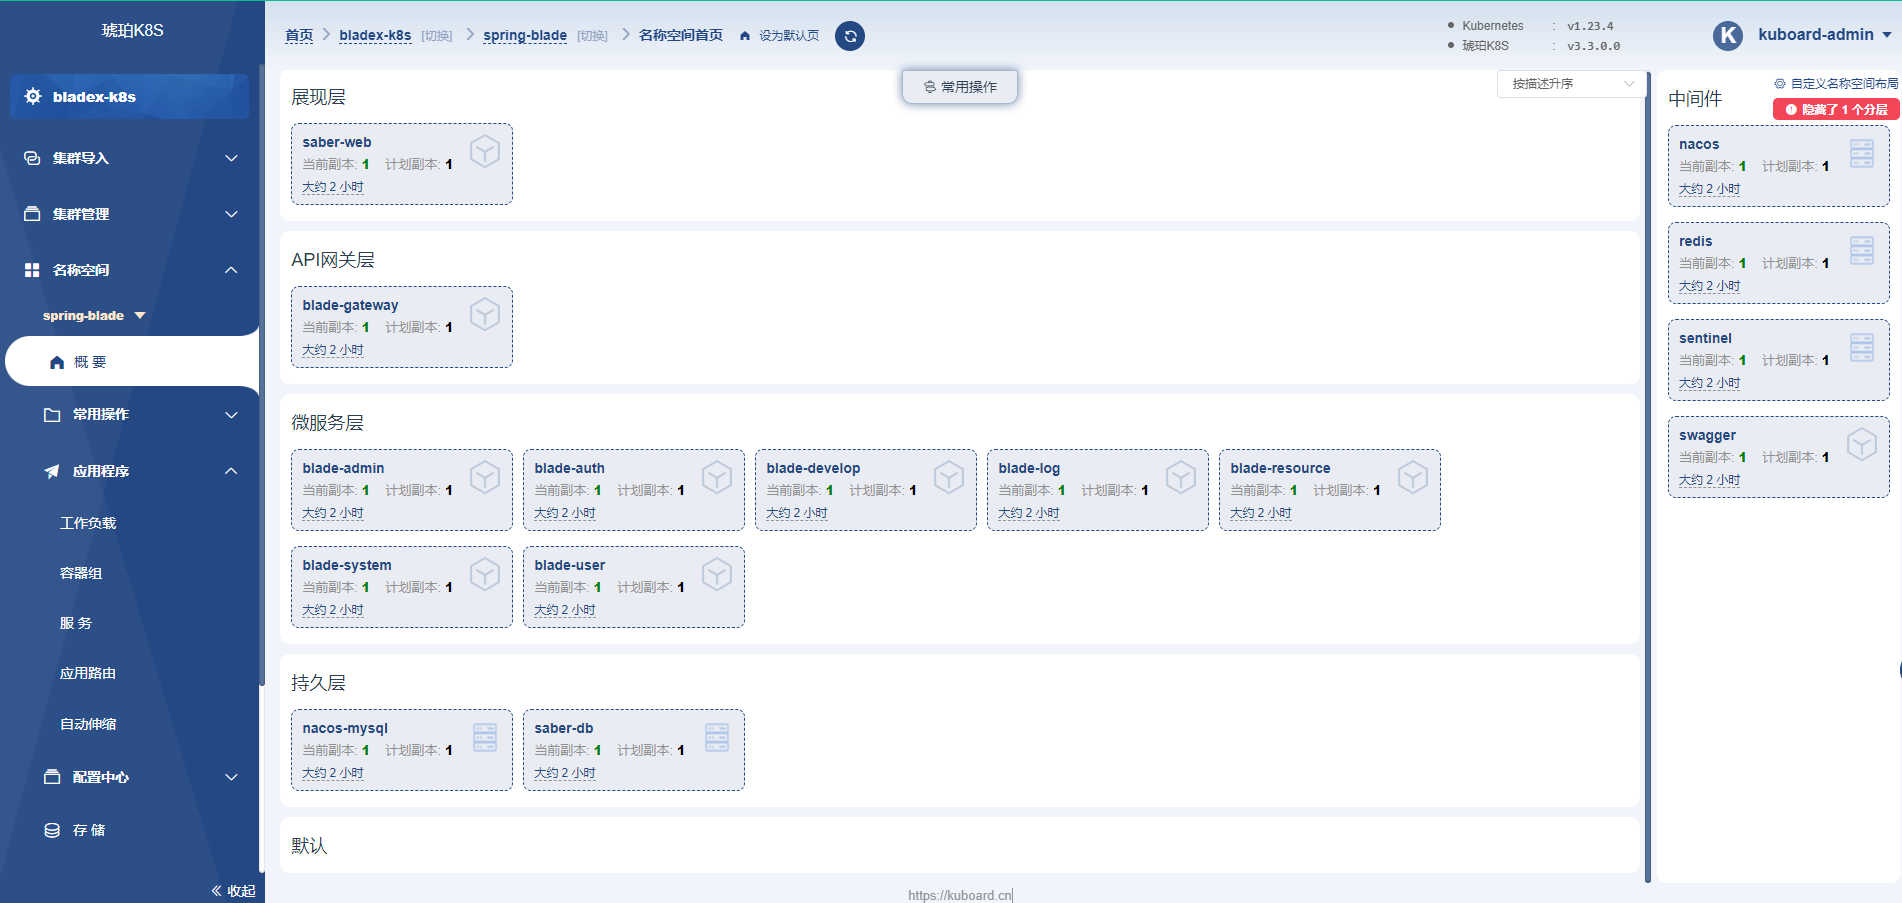Collapse the sidebar with 收起
This screenshot has height=903, width=1902.
point(232,890)
